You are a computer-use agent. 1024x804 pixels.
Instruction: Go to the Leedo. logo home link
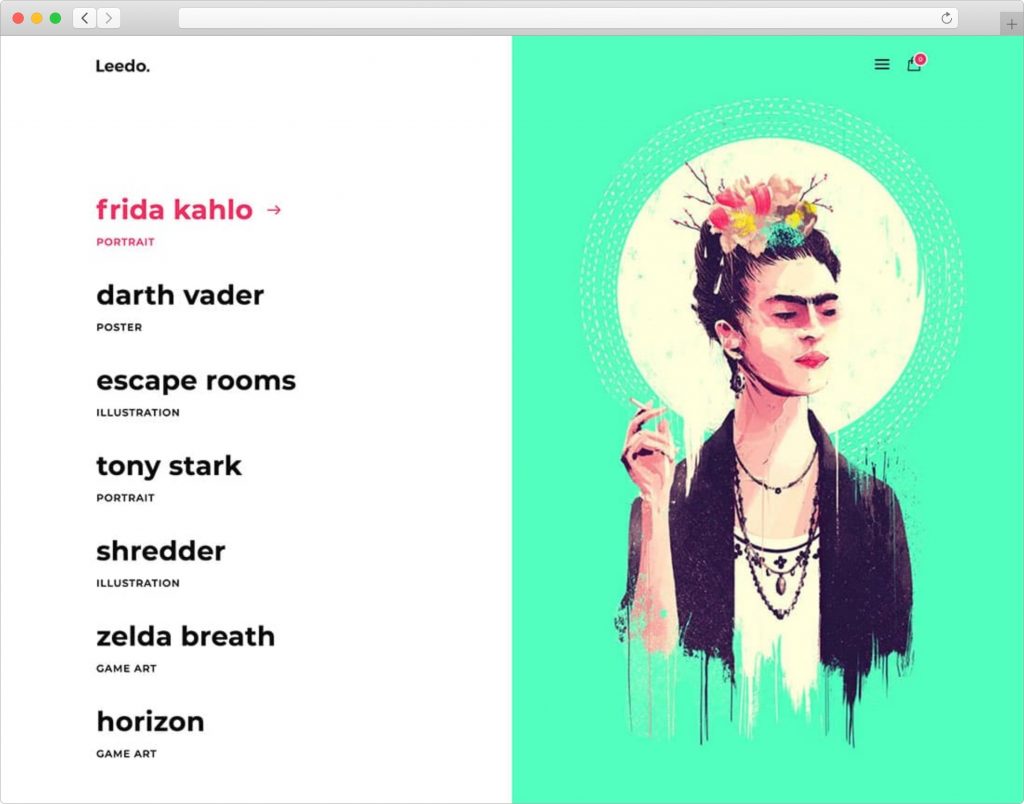(123, 66)
